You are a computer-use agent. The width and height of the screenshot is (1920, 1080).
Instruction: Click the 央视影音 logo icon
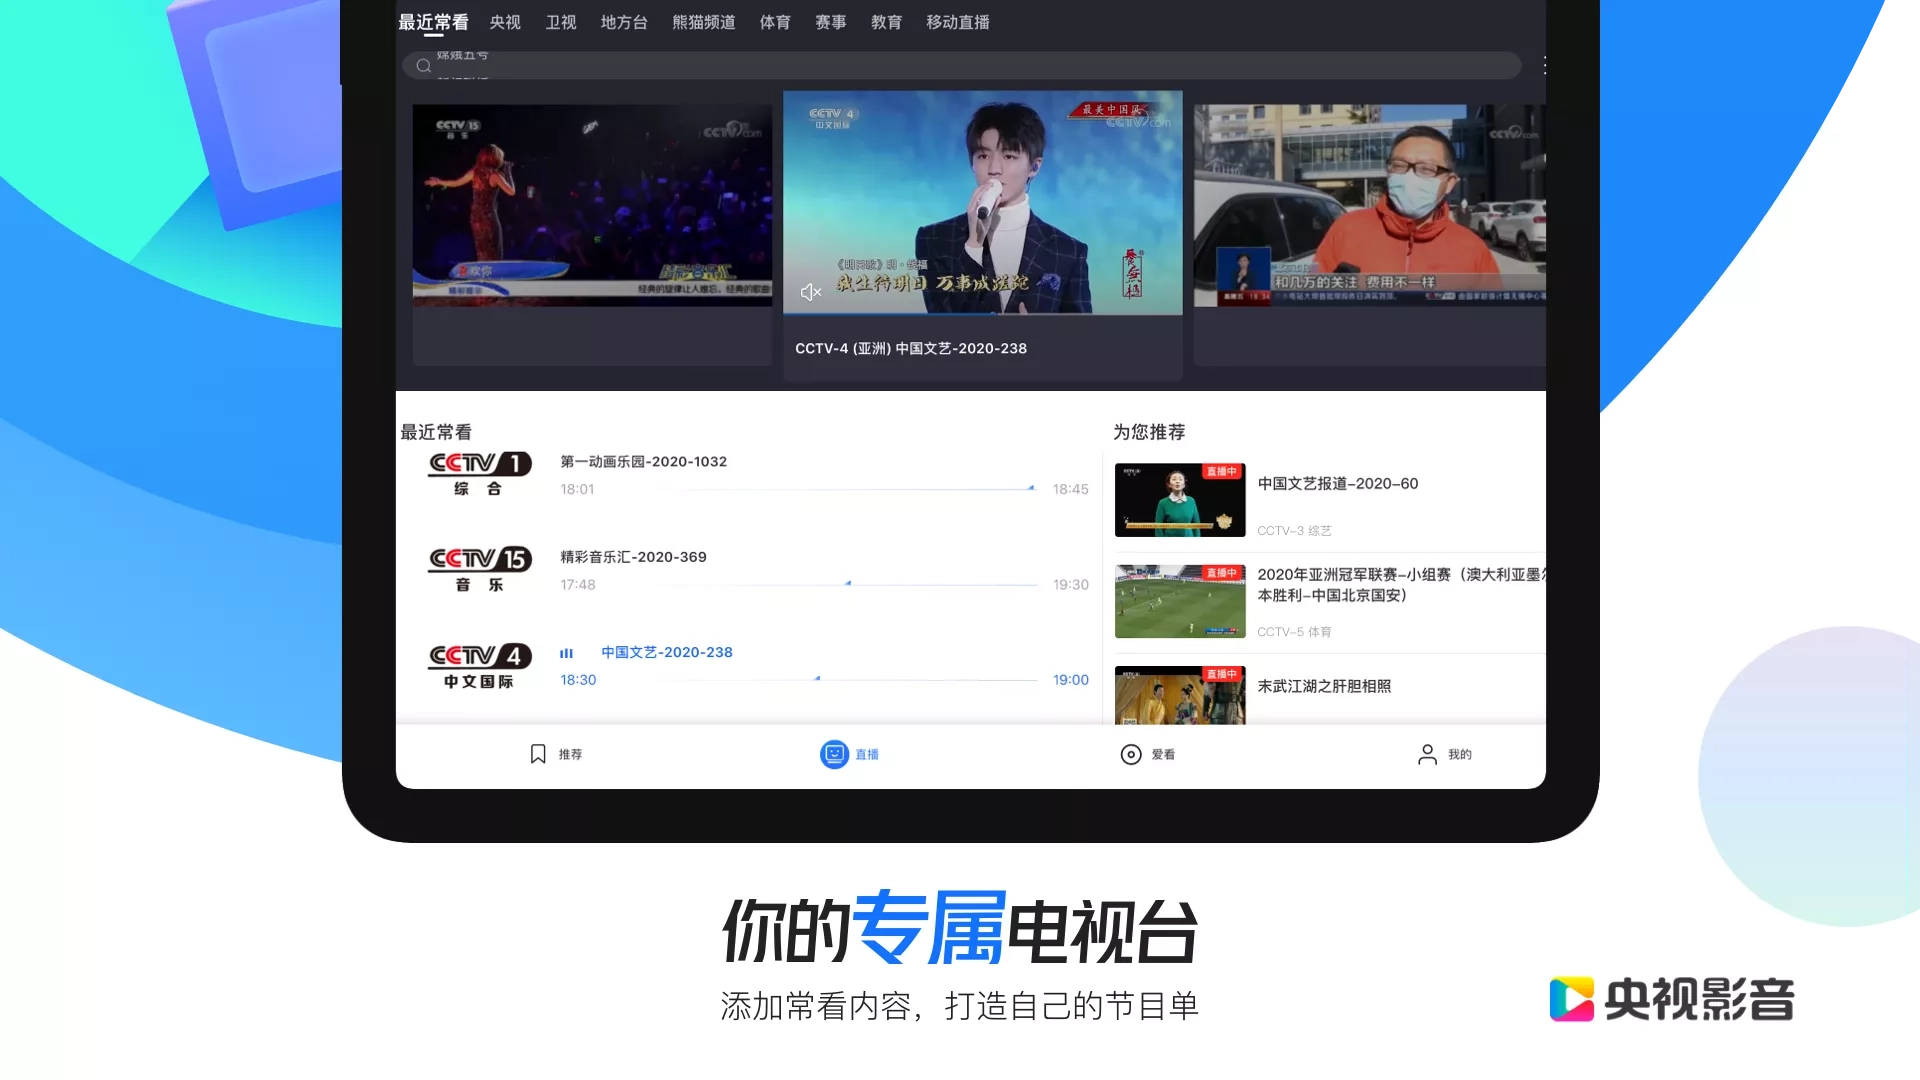[x=1571, y=999]
